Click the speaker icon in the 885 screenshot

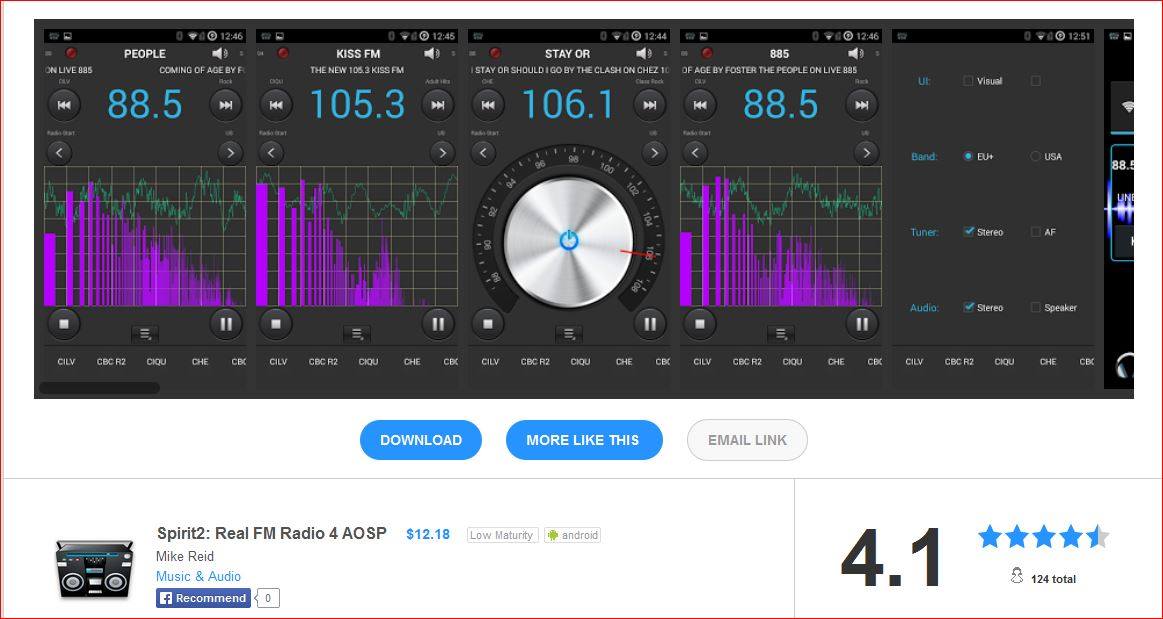tap(856, 53)
